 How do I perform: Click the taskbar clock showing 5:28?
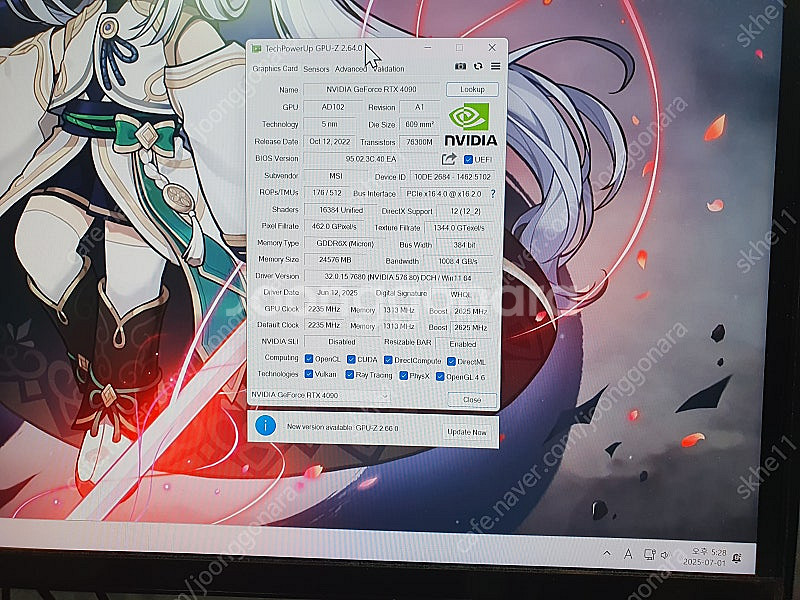(x=705, y=557)
